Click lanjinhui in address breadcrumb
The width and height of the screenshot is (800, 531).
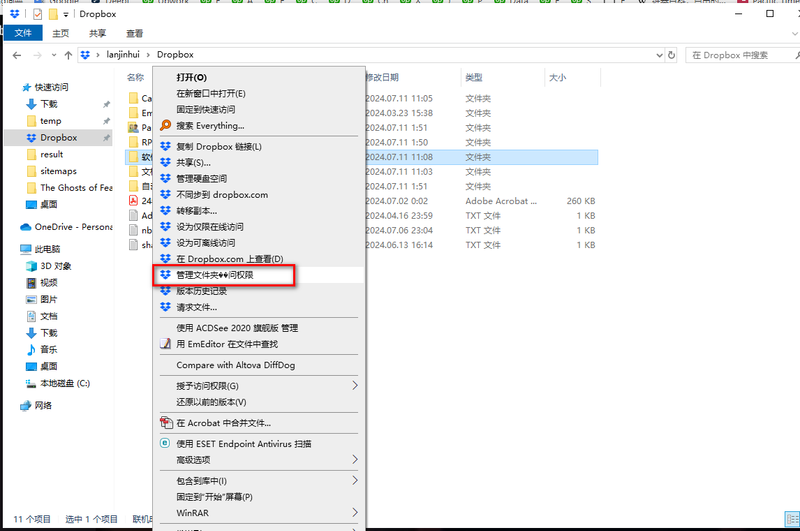click(x=122, y=55)
